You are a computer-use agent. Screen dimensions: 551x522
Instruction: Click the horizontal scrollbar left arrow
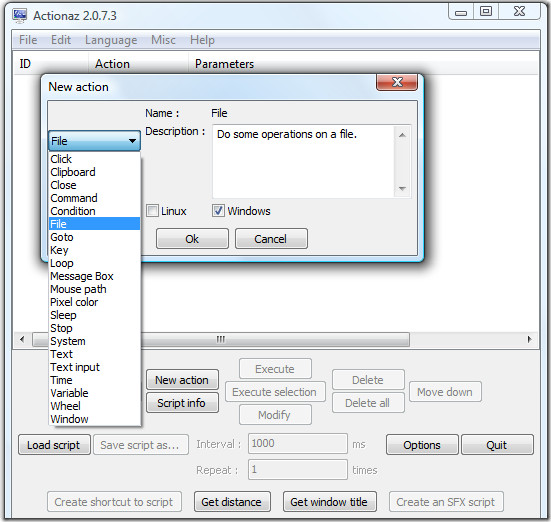[x=22, y=340]
